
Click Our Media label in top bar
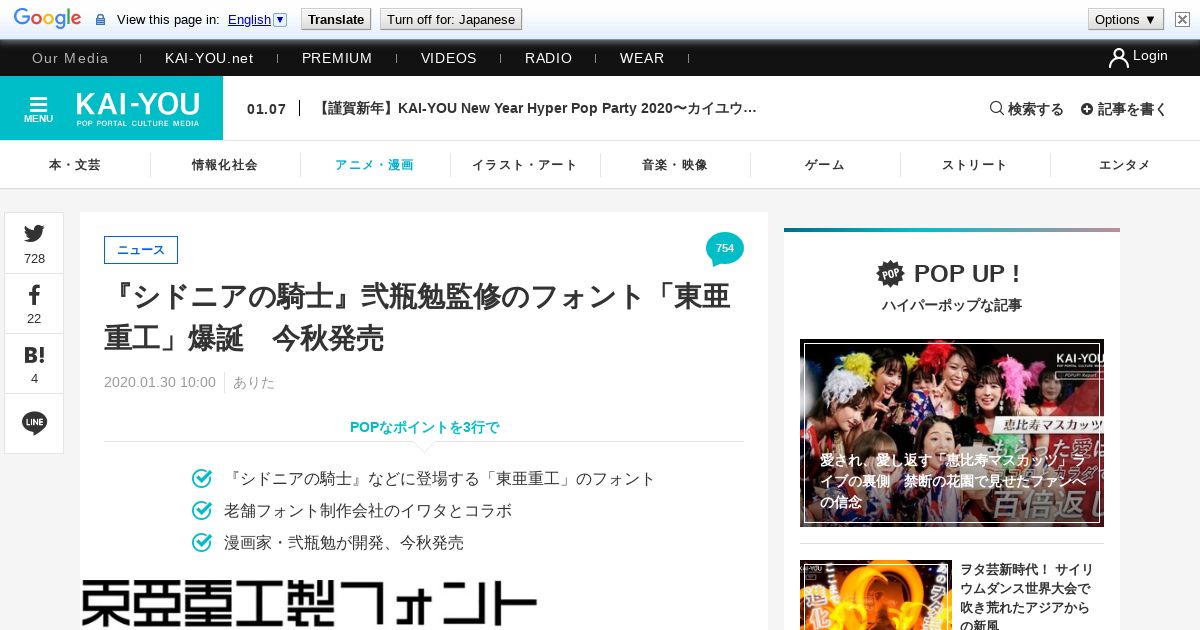coord(70,58)
